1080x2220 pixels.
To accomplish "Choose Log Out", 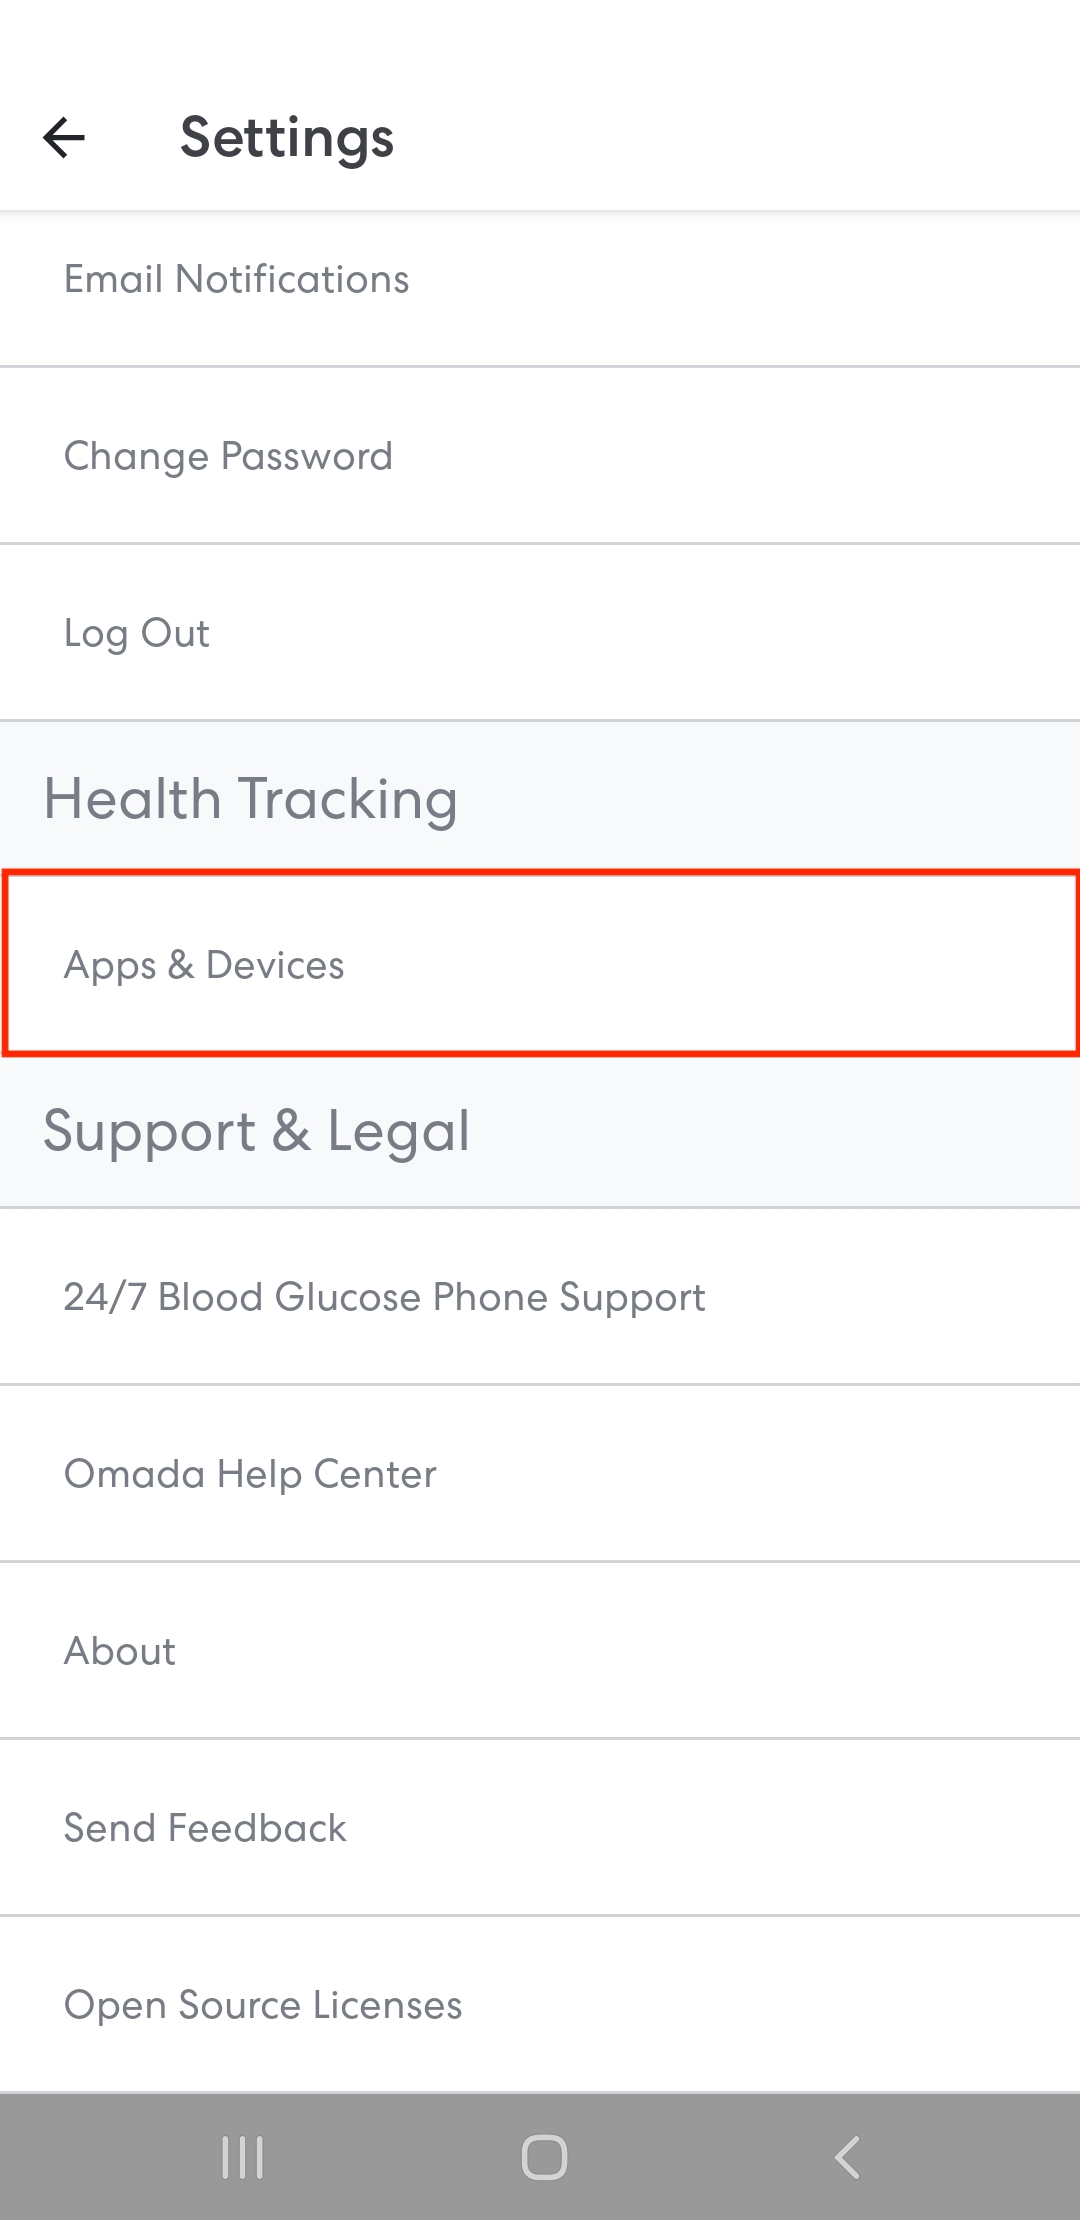I will pos(540,633).
